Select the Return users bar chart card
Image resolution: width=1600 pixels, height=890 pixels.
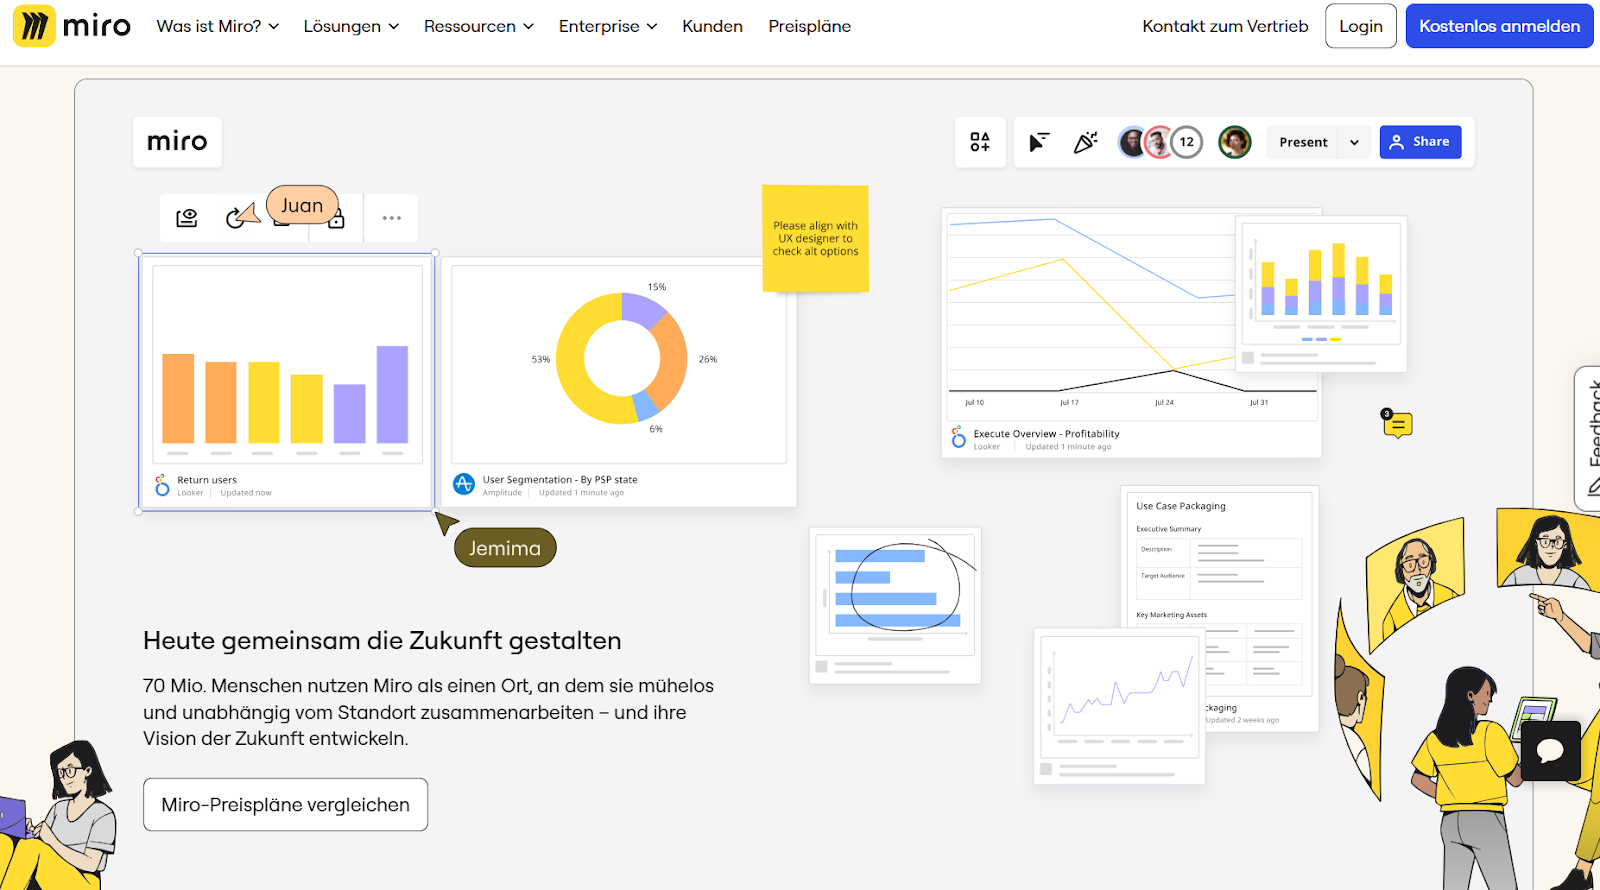point(287,384)
